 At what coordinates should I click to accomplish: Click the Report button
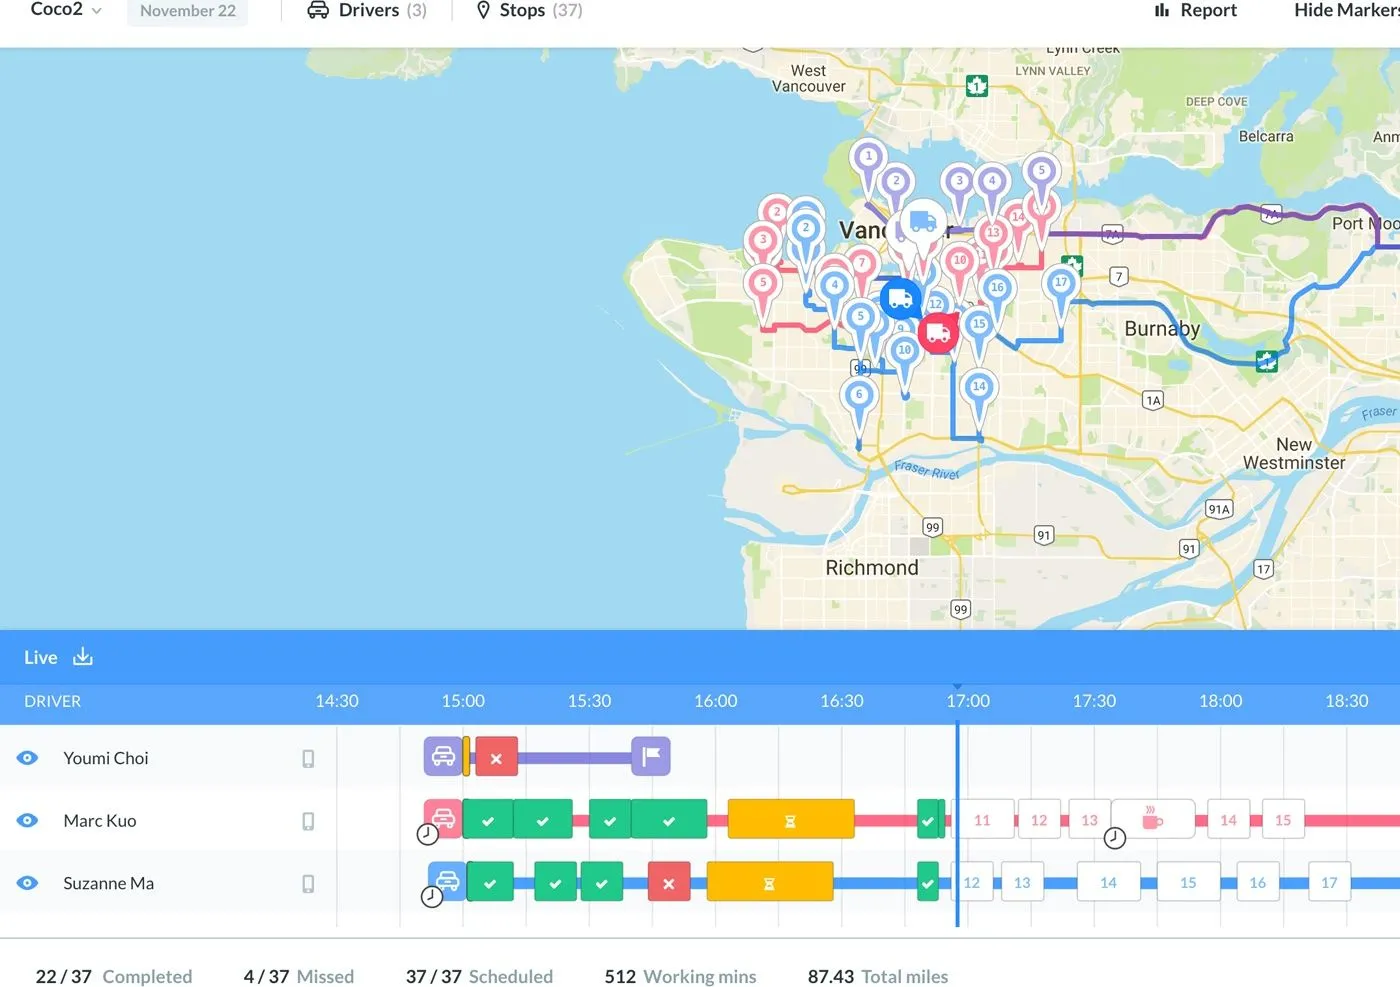[1196, 10]
